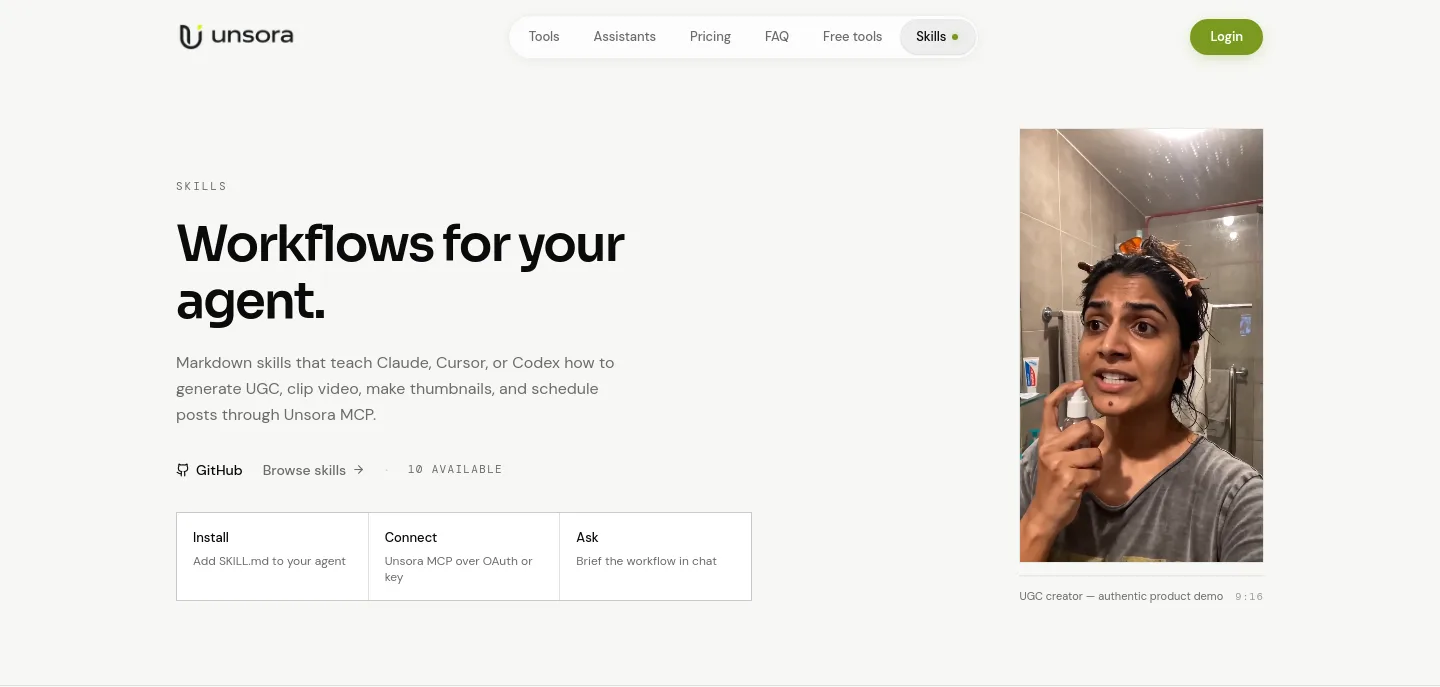
Task: Click the 9:16 aspect ratio label
Action: [1249, 597]
